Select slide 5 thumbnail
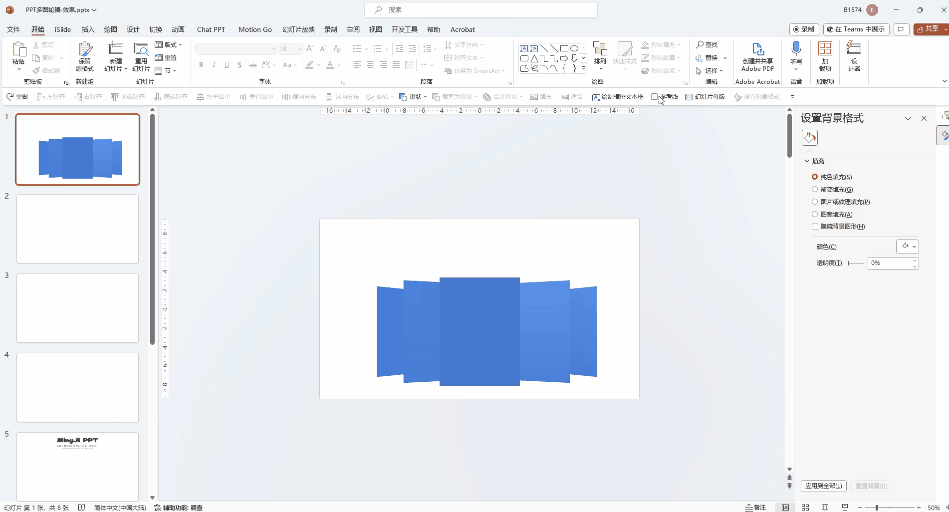949x512 pixels. click(77, 466)
